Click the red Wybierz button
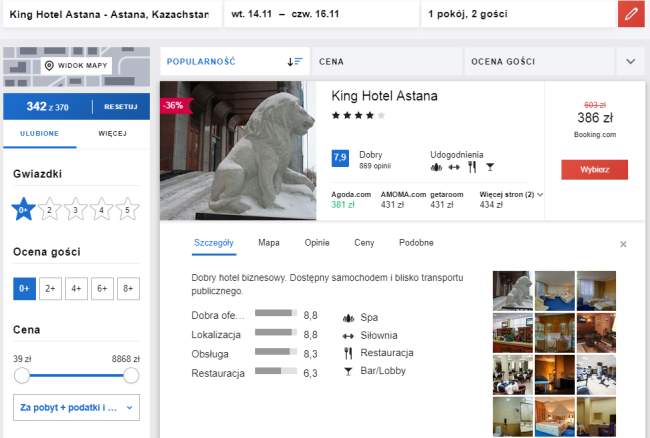Screen dimensions: 650x438 click(594, 169)
